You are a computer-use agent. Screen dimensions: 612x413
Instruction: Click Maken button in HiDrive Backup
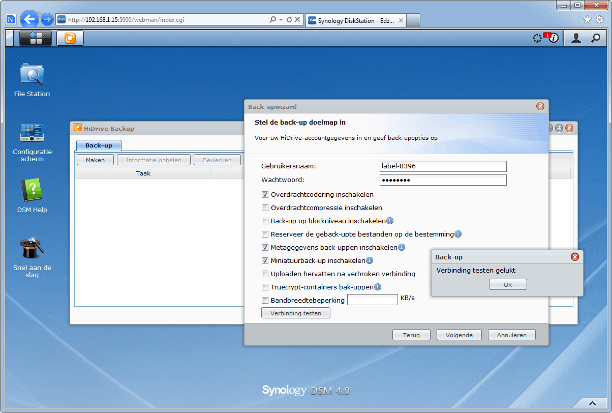pyautogui.click(x=95, y=160)
